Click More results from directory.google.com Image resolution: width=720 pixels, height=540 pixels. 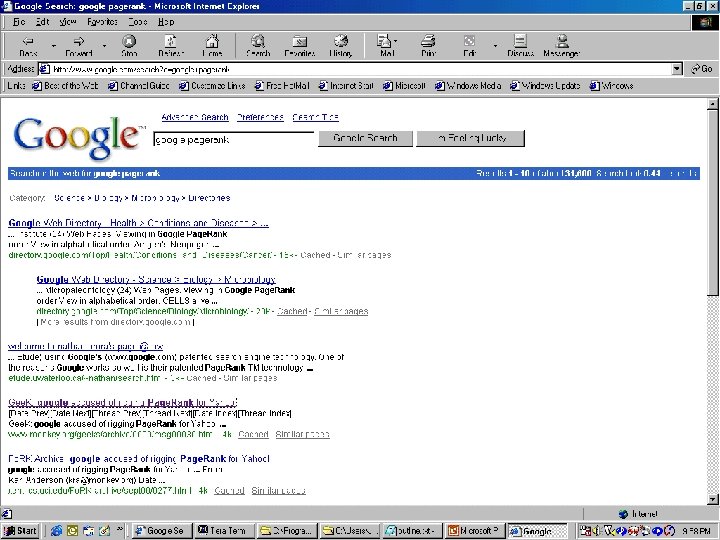(x=115, y=322)
